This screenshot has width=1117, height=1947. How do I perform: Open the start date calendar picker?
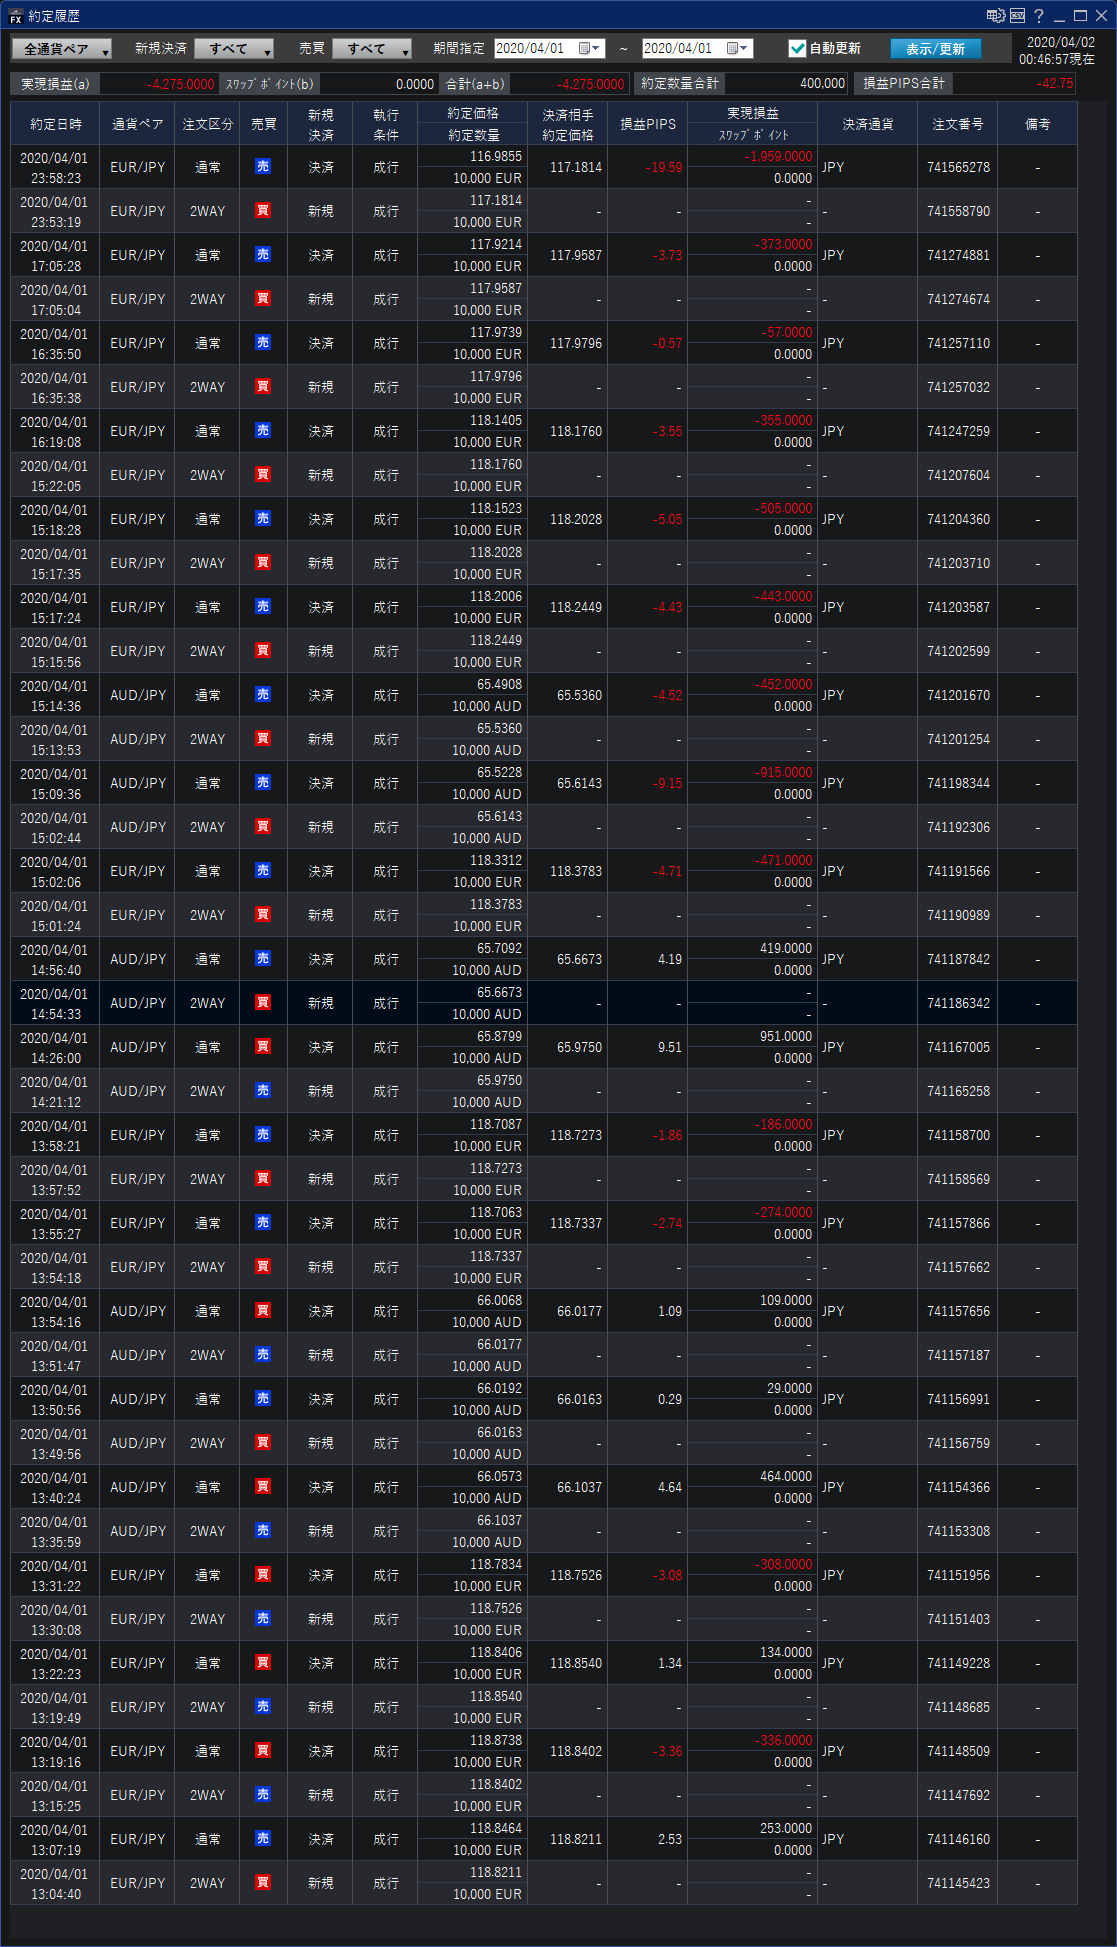coord(589,48)
